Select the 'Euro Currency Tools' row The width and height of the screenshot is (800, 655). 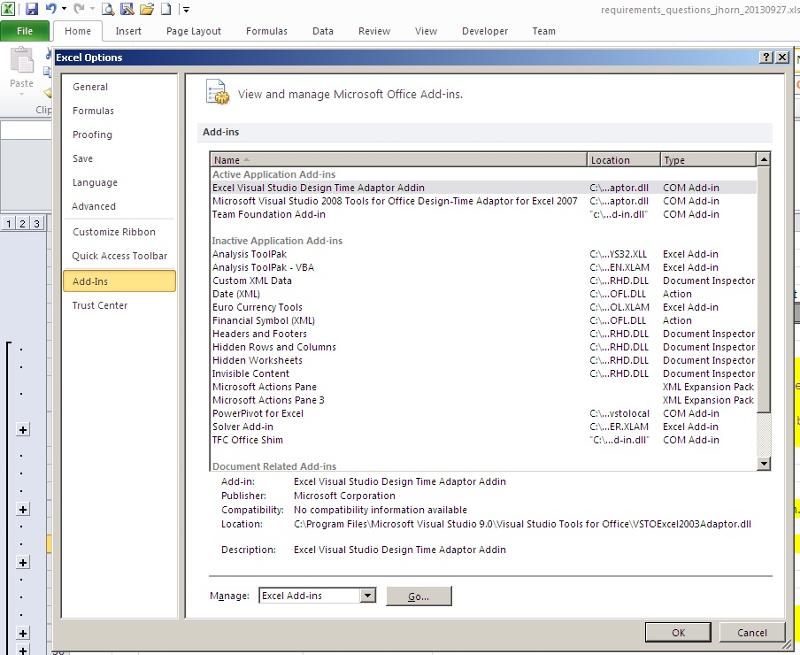pos(483,307)
